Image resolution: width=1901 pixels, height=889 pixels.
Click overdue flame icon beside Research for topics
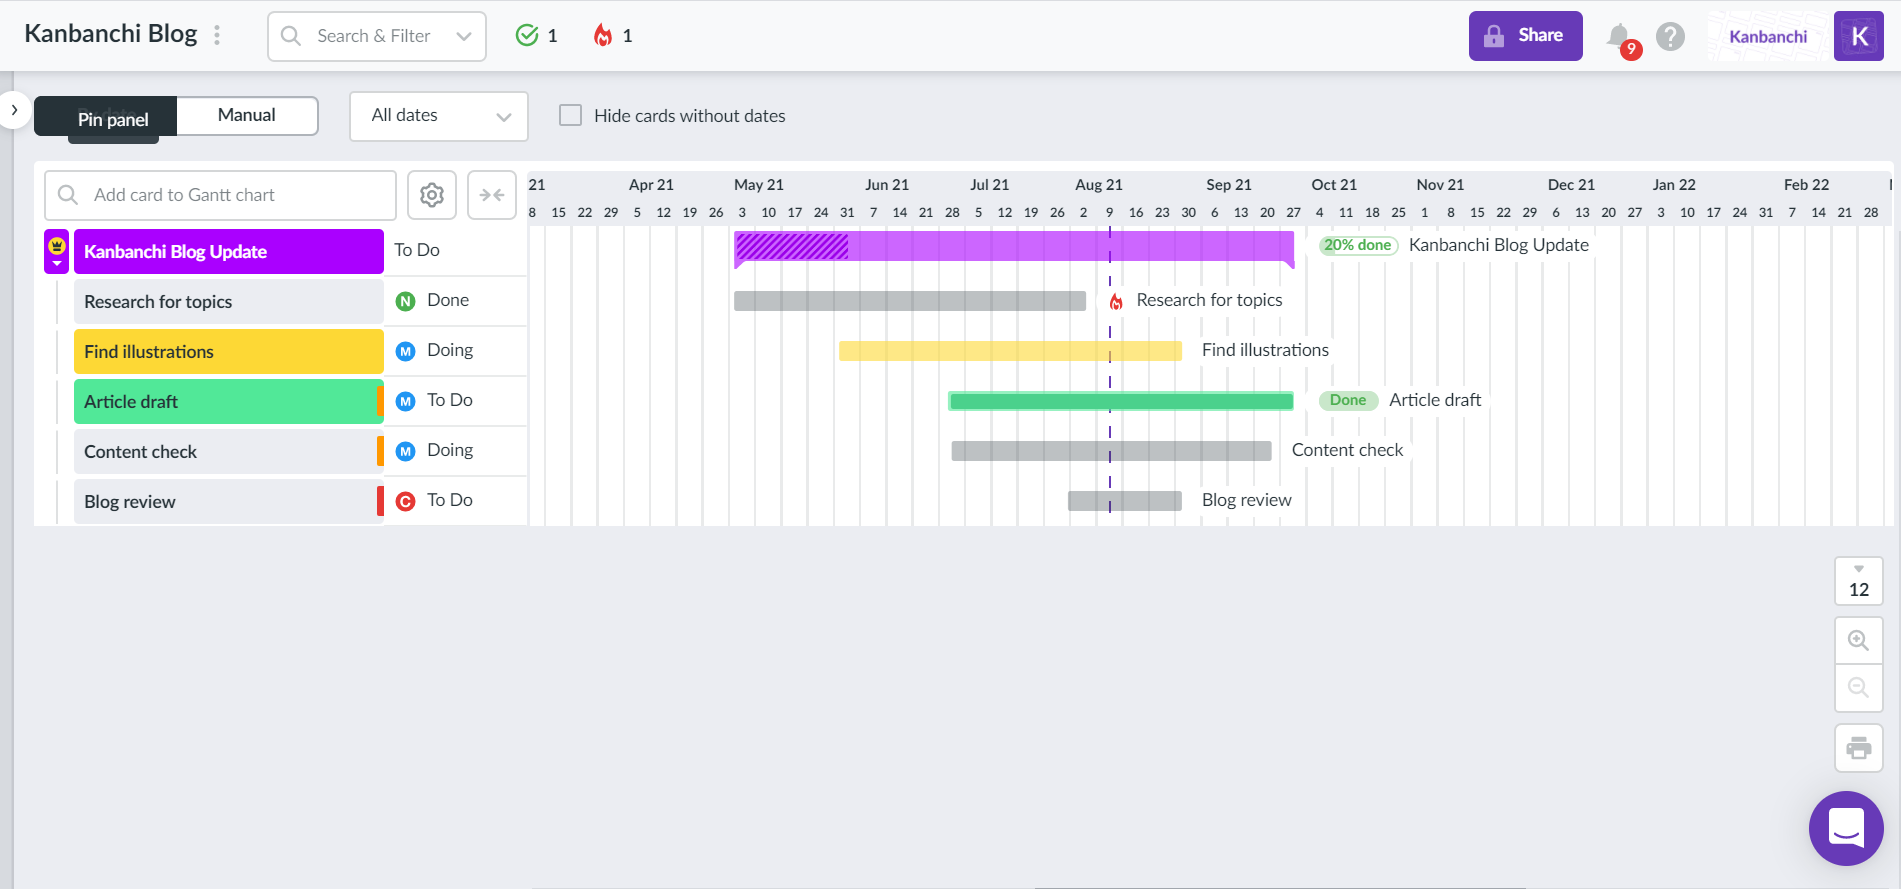[x=1116, y=301]
